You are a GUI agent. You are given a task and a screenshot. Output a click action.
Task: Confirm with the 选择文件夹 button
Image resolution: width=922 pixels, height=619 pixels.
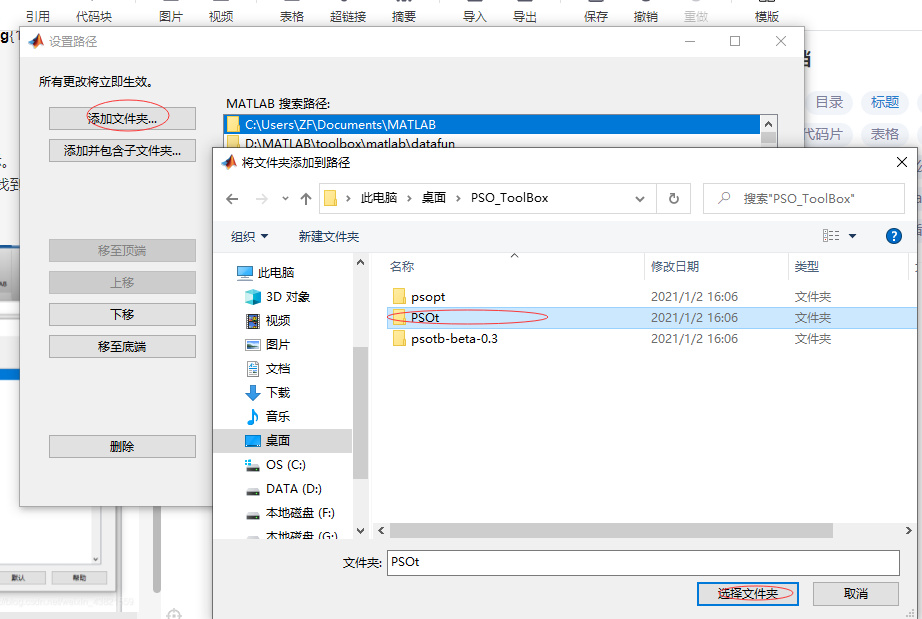746,594
